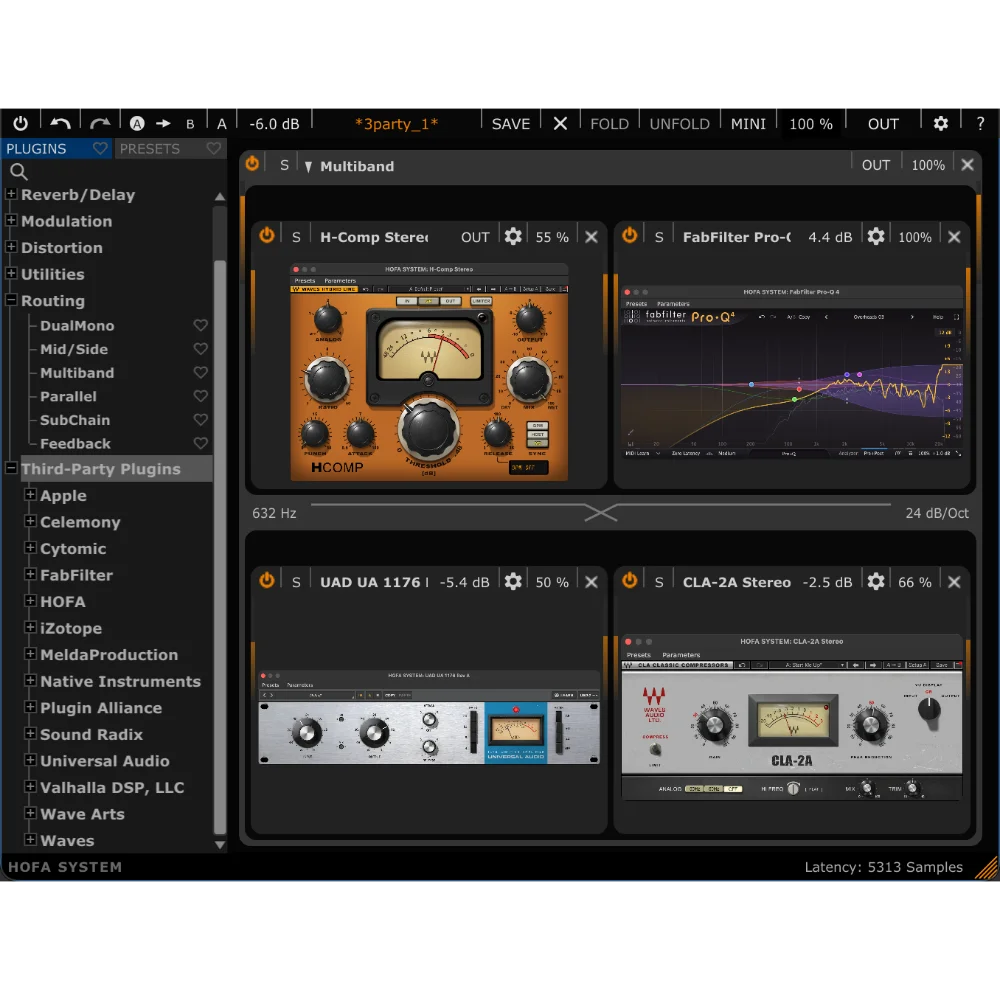
Task: Expand the FabFilter vendor folder
Action: 30,574
